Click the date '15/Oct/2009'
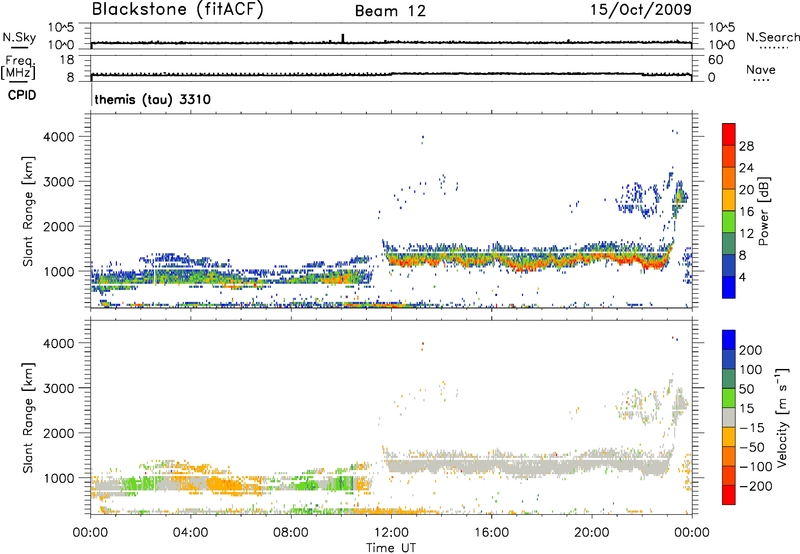The image size is (800, 554). point(641,10)
